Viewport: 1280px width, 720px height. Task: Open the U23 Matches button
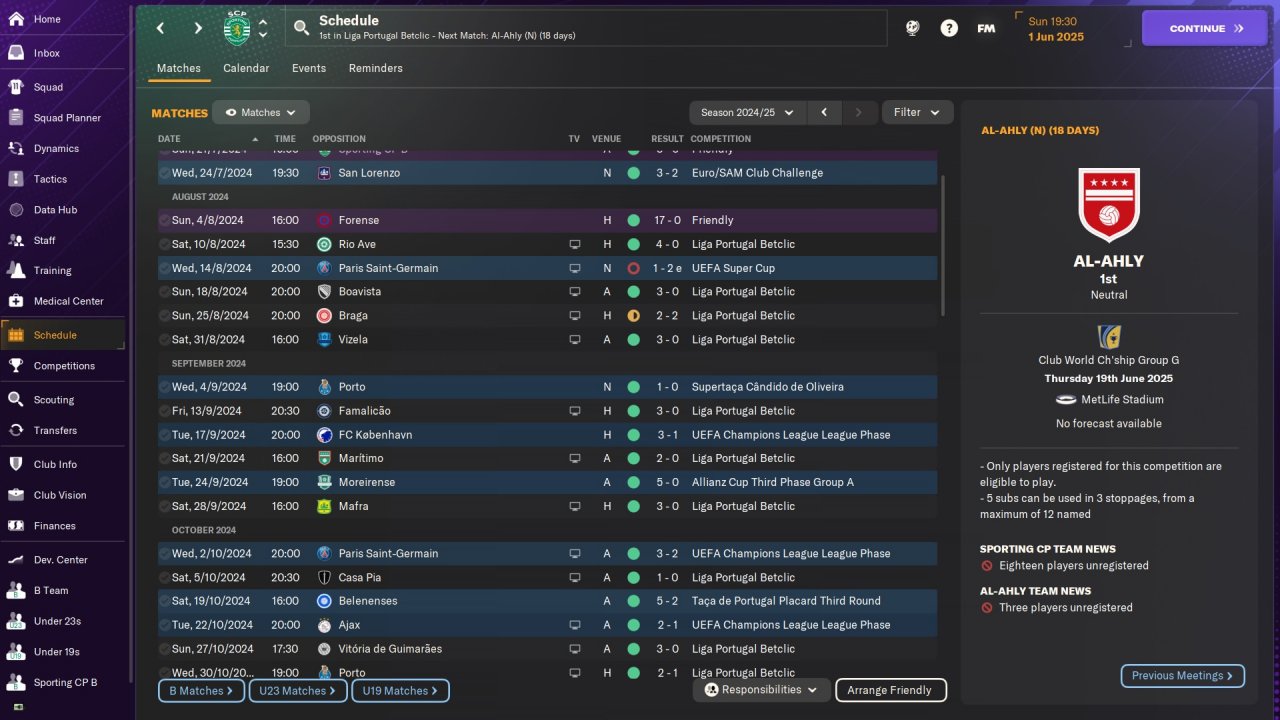click(297, 691)
